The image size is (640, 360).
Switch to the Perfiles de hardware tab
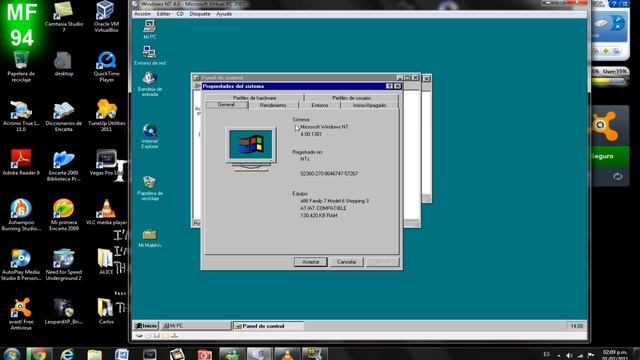tap(255, 98)
